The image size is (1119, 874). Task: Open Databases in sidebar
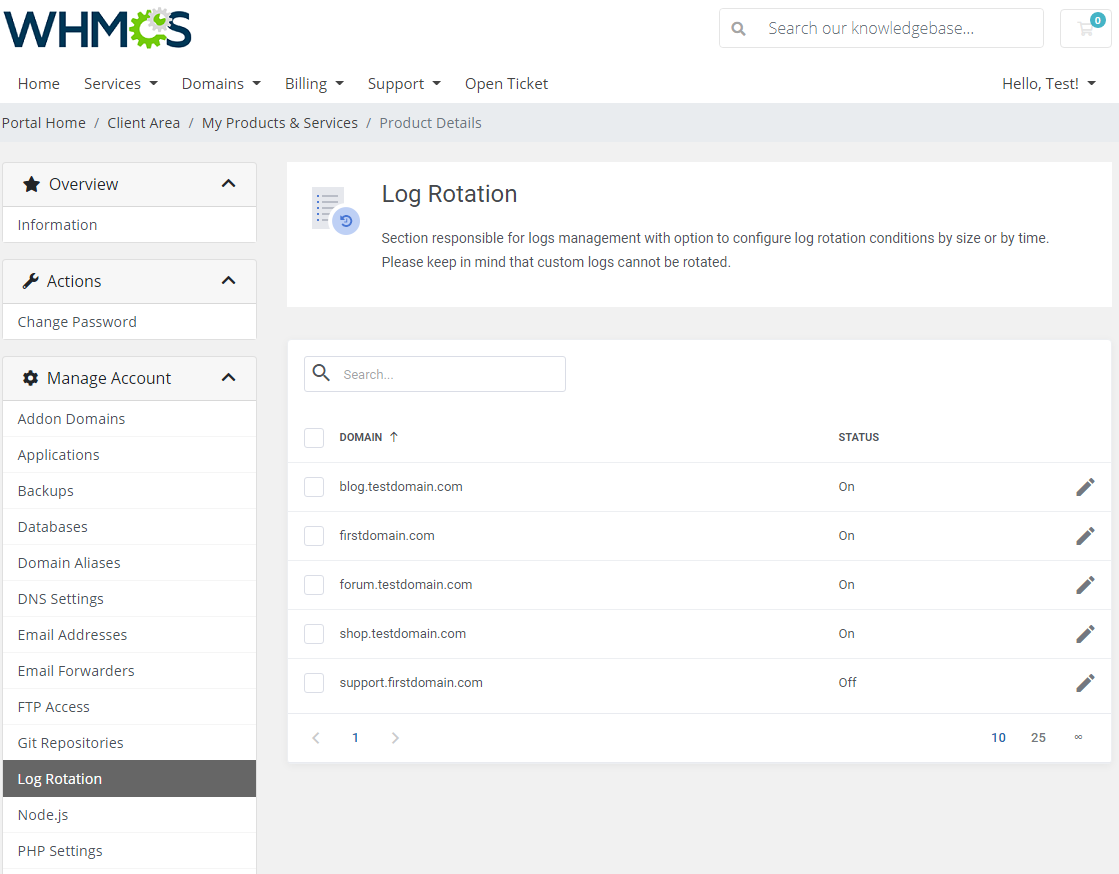[129, 527]
